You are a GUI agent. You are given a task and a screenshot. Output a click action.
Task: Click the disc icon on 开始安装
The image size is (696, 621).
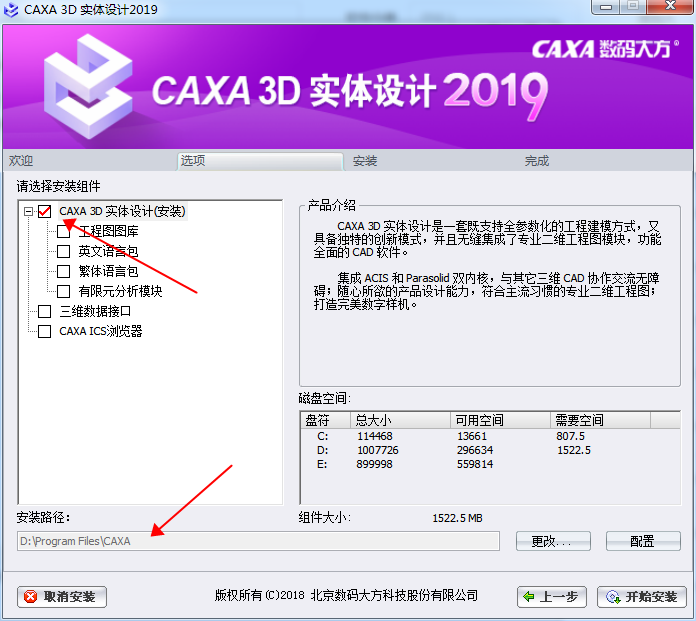point(613,597)
